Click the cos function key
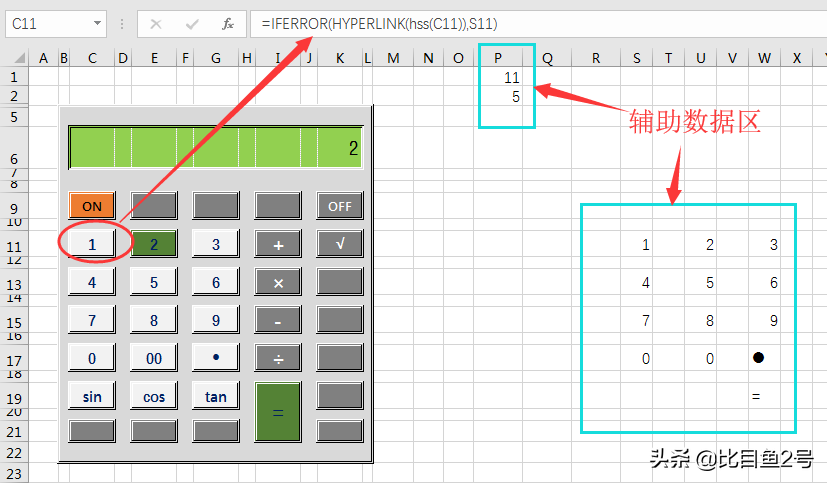This screenshot has height=483, width=827. point(153,396)
